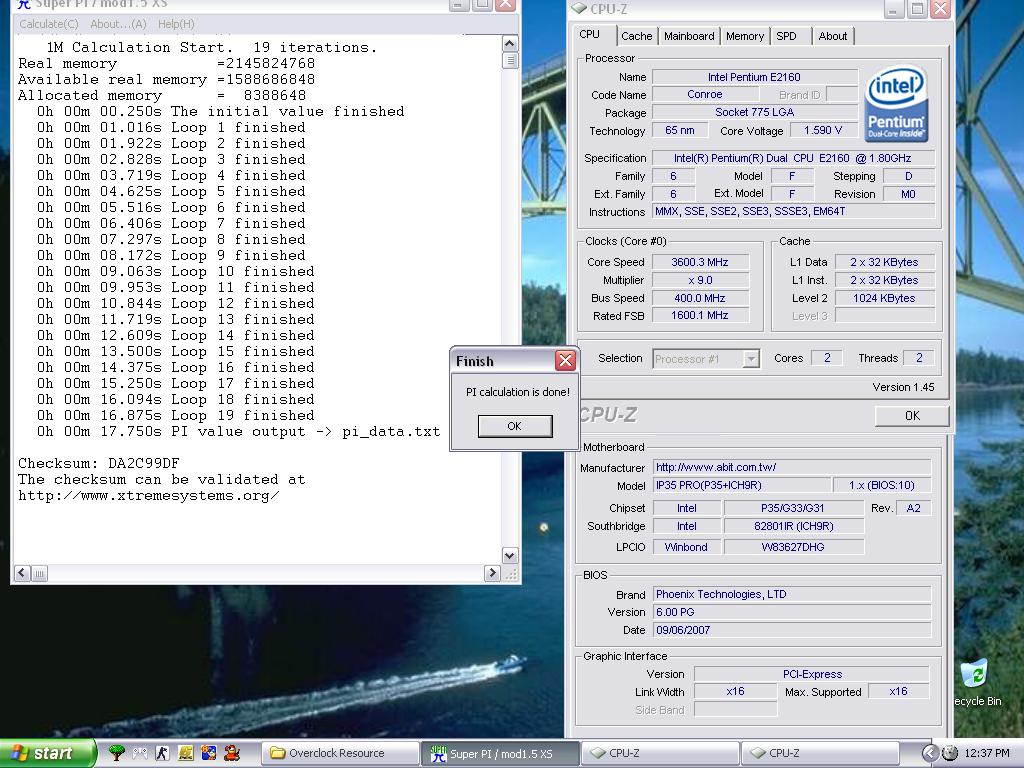This screenshot has height=768, width=1024.
Task: Switch to the Cache tab in CPU-Z
Action: (x=637, y=36)
